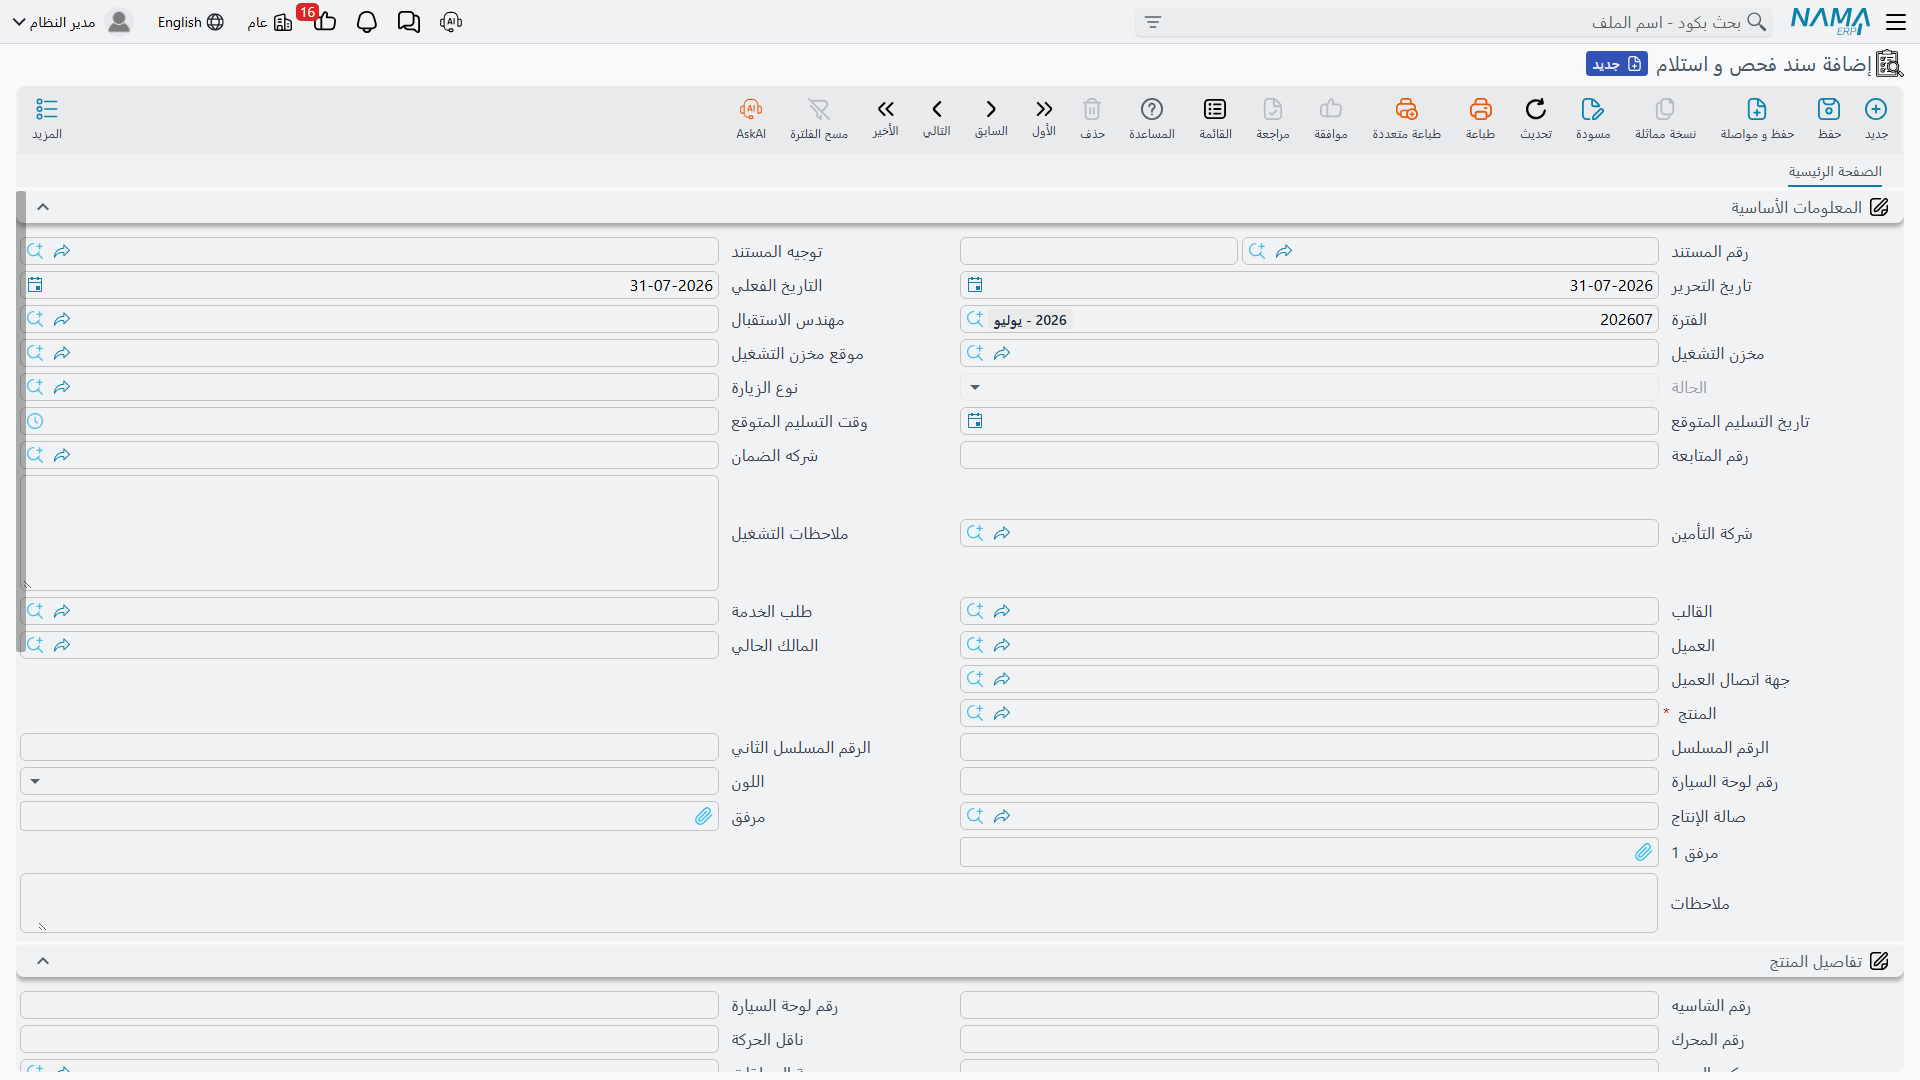Click the NAMA ERP logo
This screenshot has height=1080, width=1920.
coord(1830,22)
